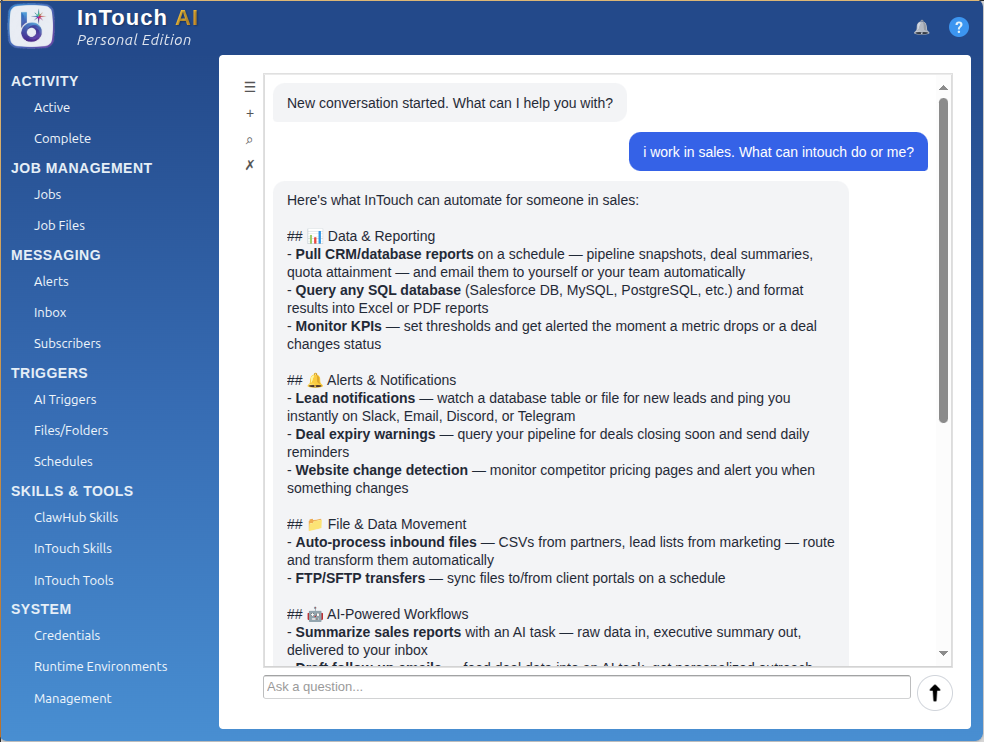Click the 'File & Data Movement' heading

point(397,524)
